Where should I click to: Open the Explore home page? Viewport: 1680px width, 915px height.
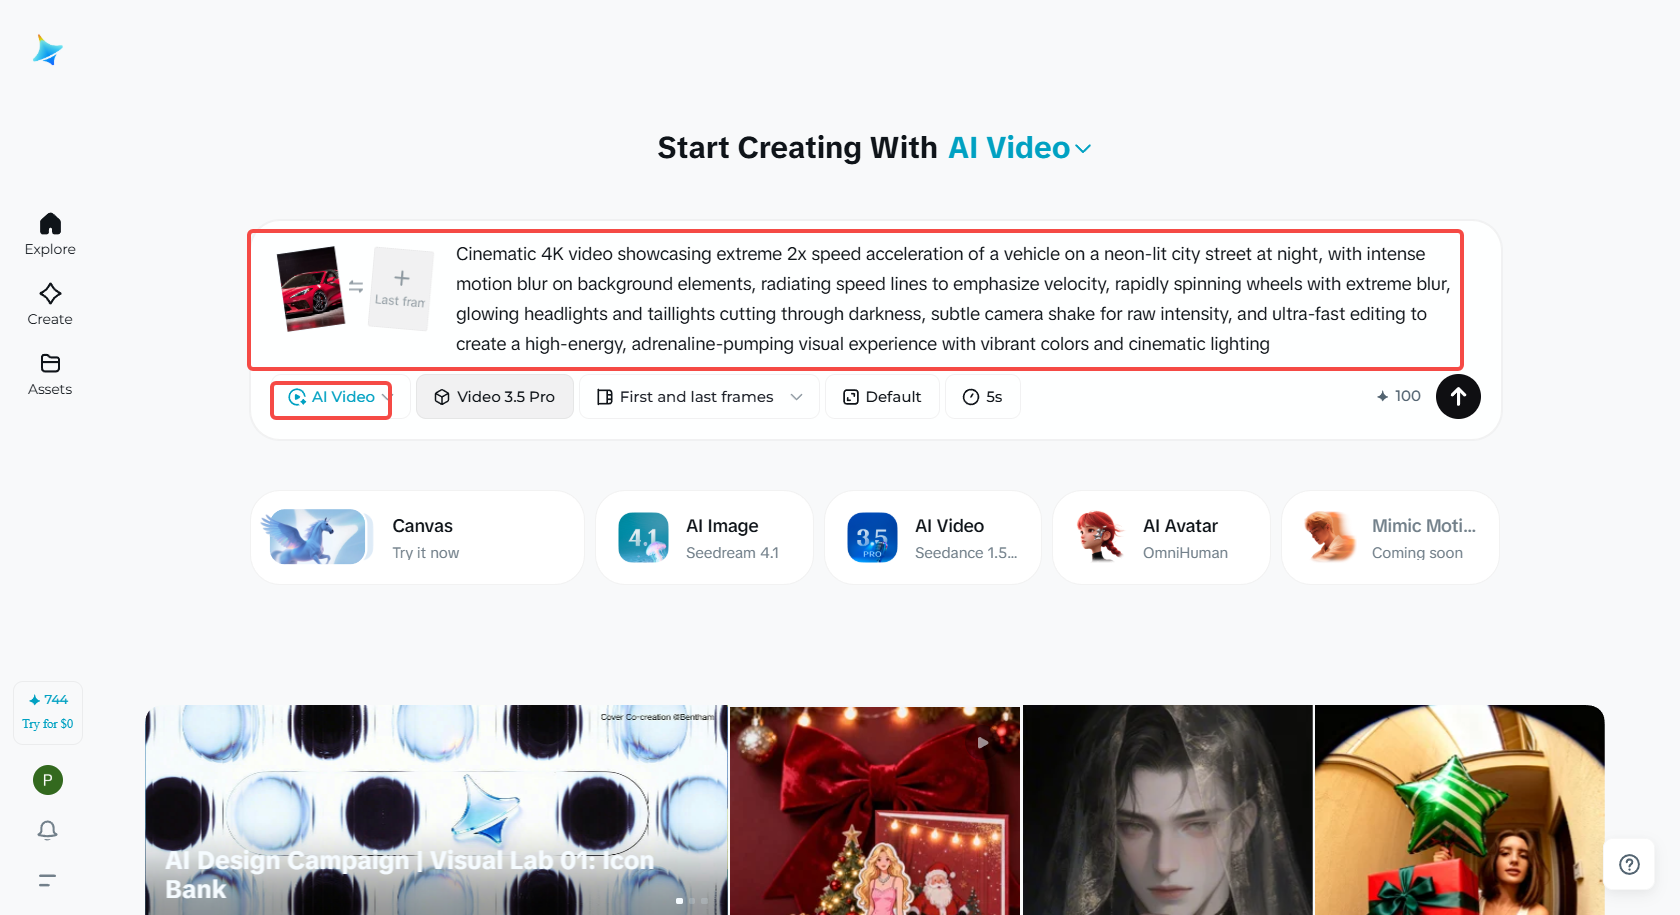[50, 235]
